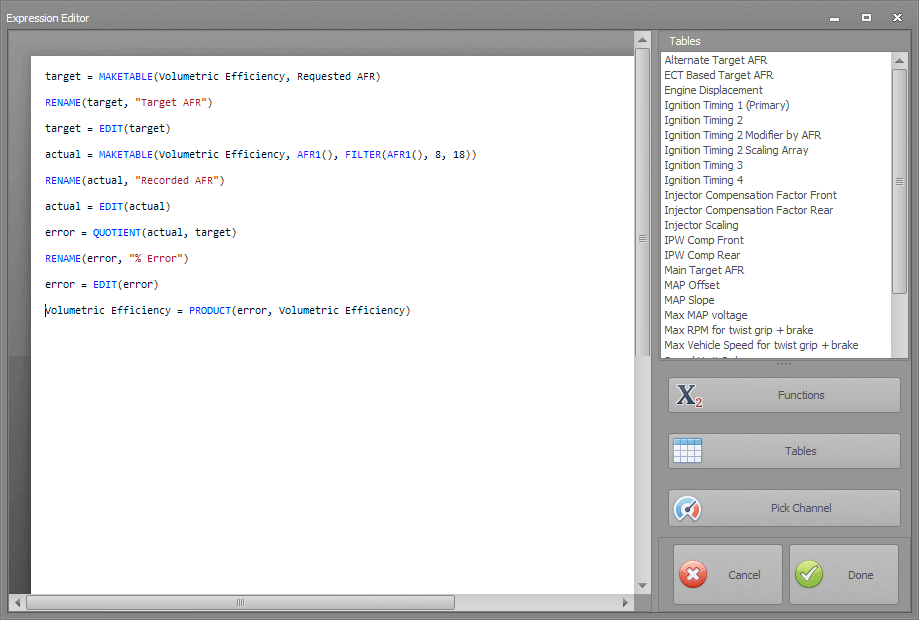Select MAP Offset table entry
This screenshot has height=620, width=919.
pos(690,285)
